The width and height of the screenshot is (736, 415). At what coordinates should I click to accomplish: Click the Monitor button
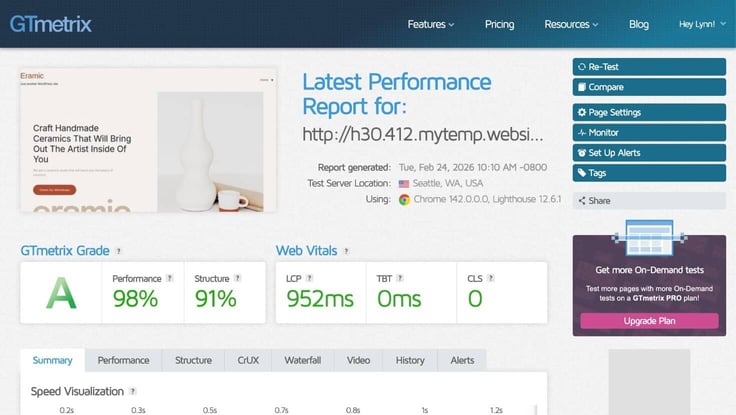point(649,132)
